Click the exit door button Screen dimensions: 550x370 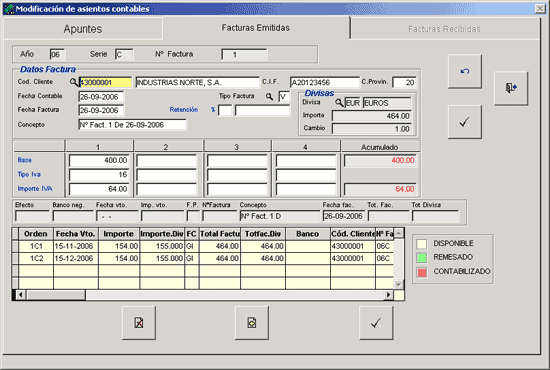point(511,88)
